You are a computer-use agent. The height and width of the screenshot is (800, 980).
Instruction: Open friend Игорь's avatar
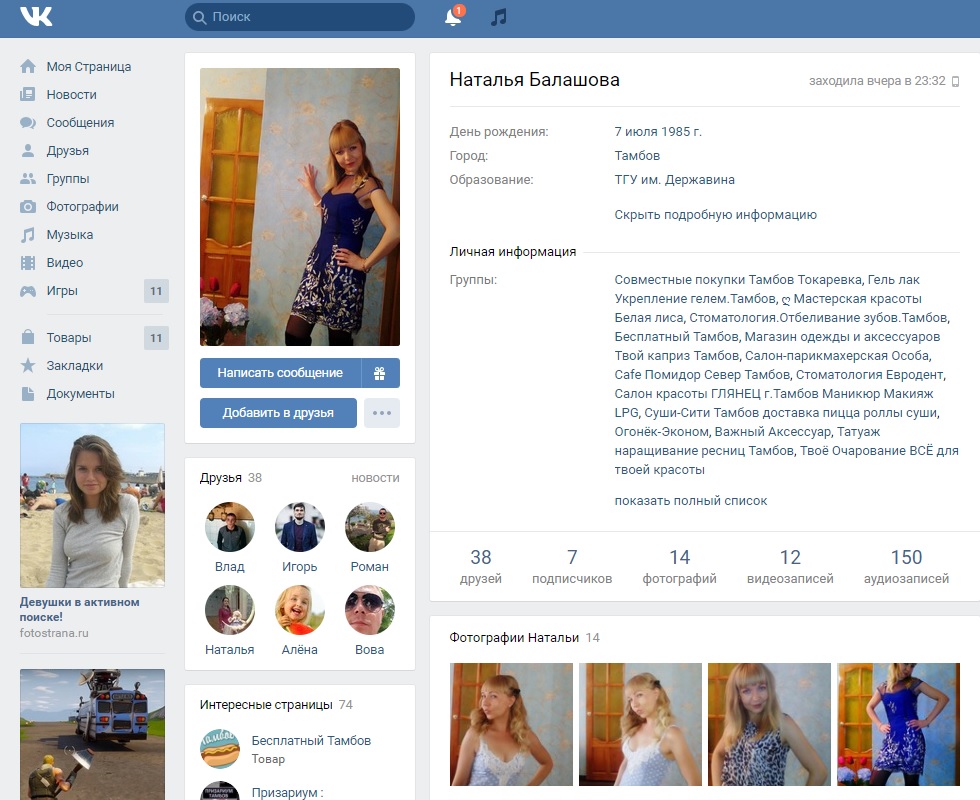[x=300, y=527]
